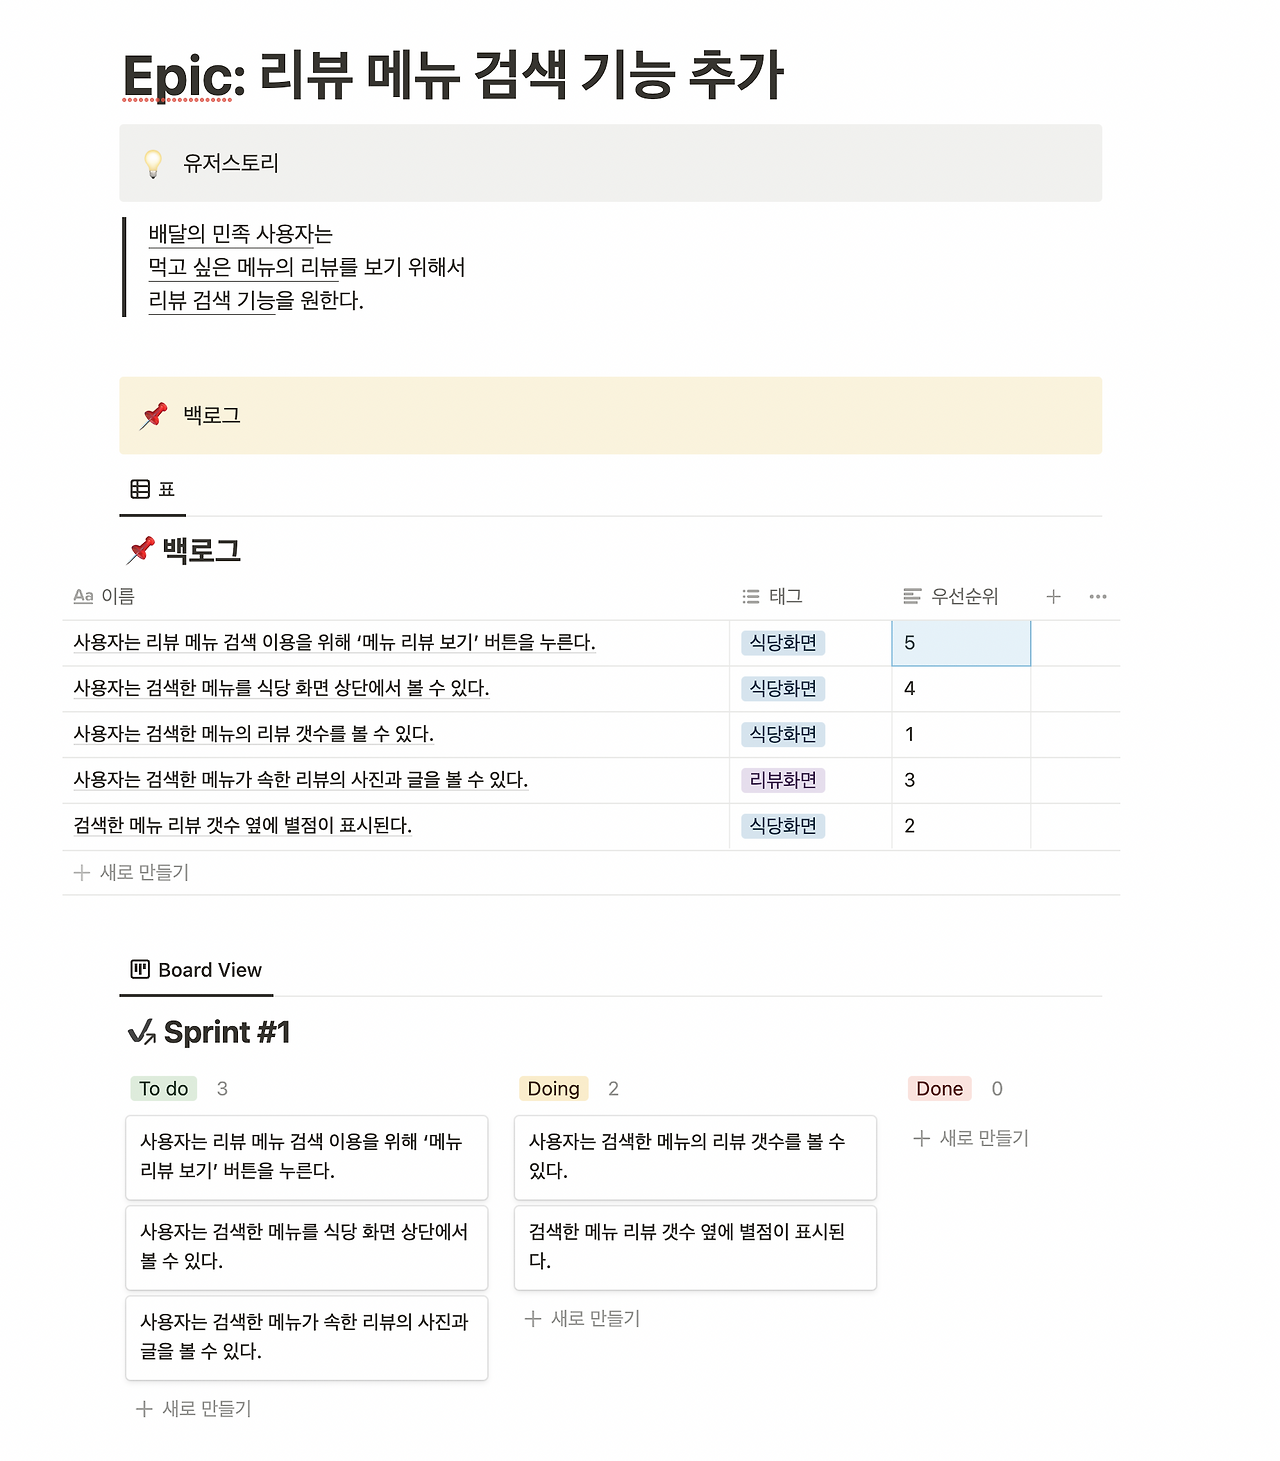Click the list icon on the 태그 column
This screenshot has width=1280, height=1461.
(x=749, y=596)
